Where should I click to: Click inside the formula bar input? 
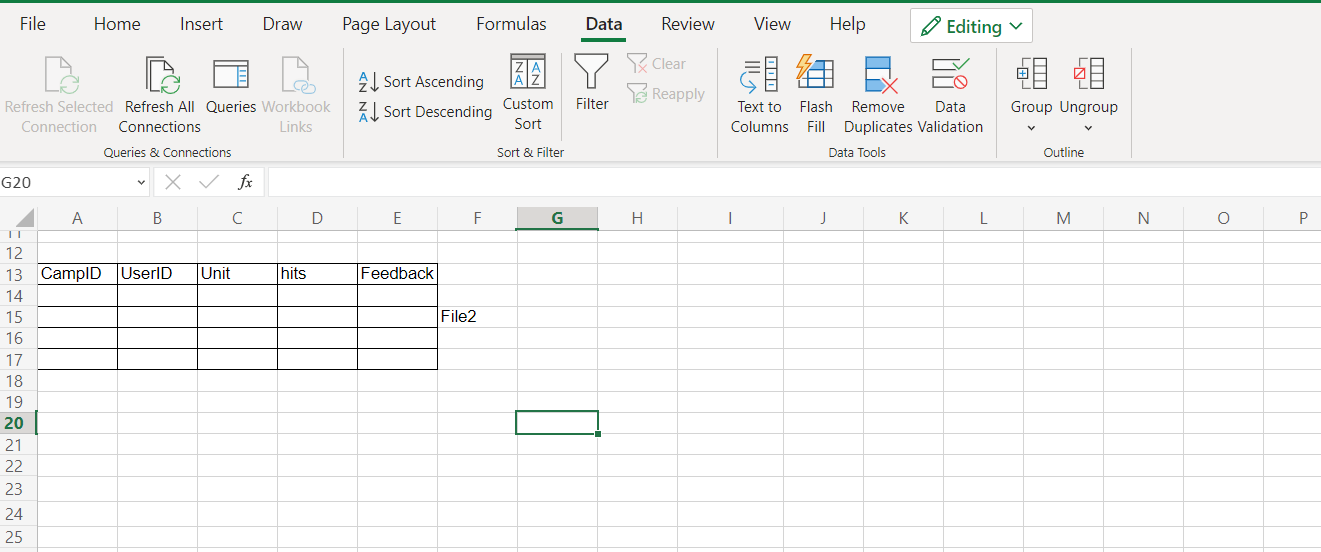point(794,182)
